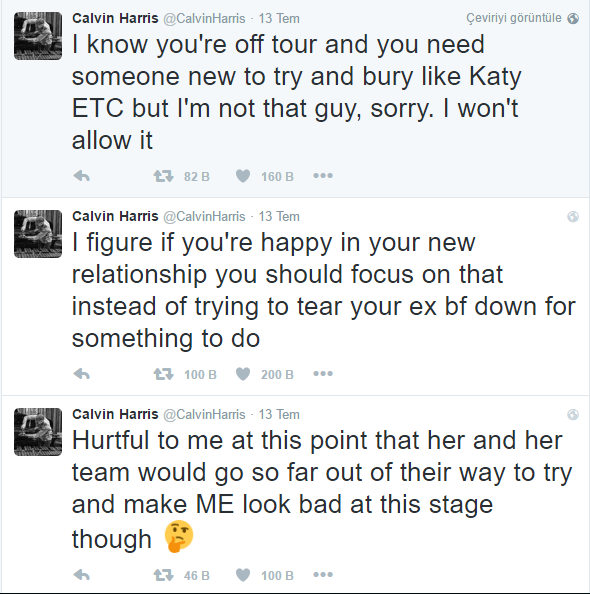The height and width of the screenshot is (594, 590).
Task: Click globe icon on second tweet
Action: [x=573, y=216]
